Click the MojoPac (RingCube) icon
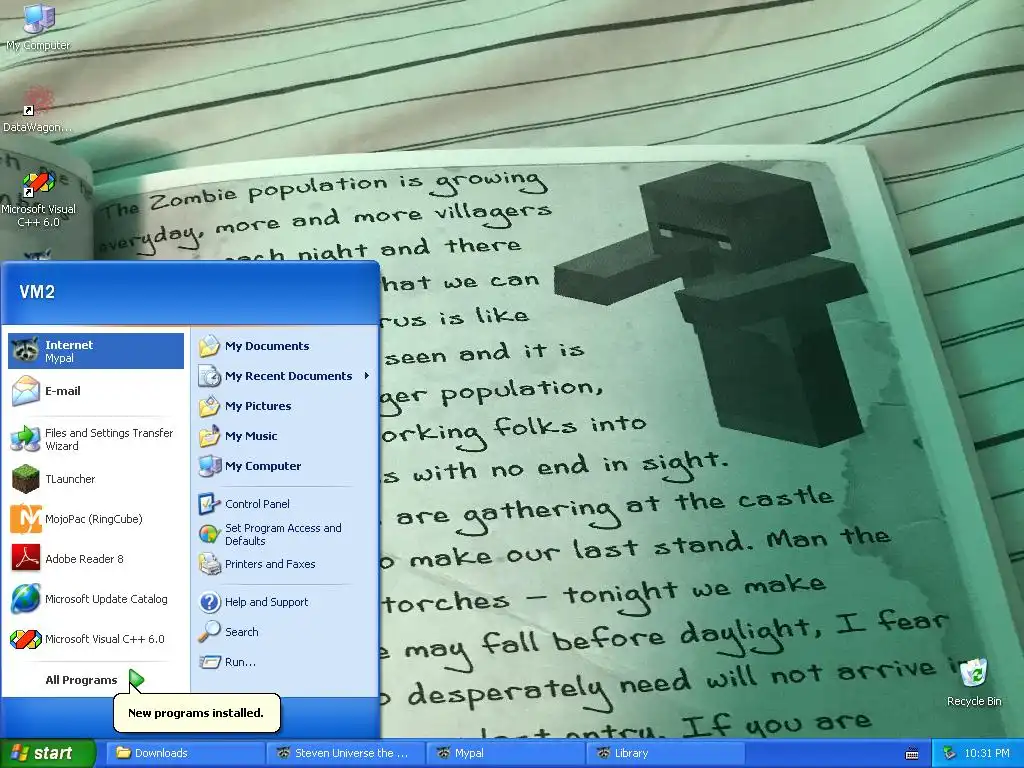 tap(25, 519)
